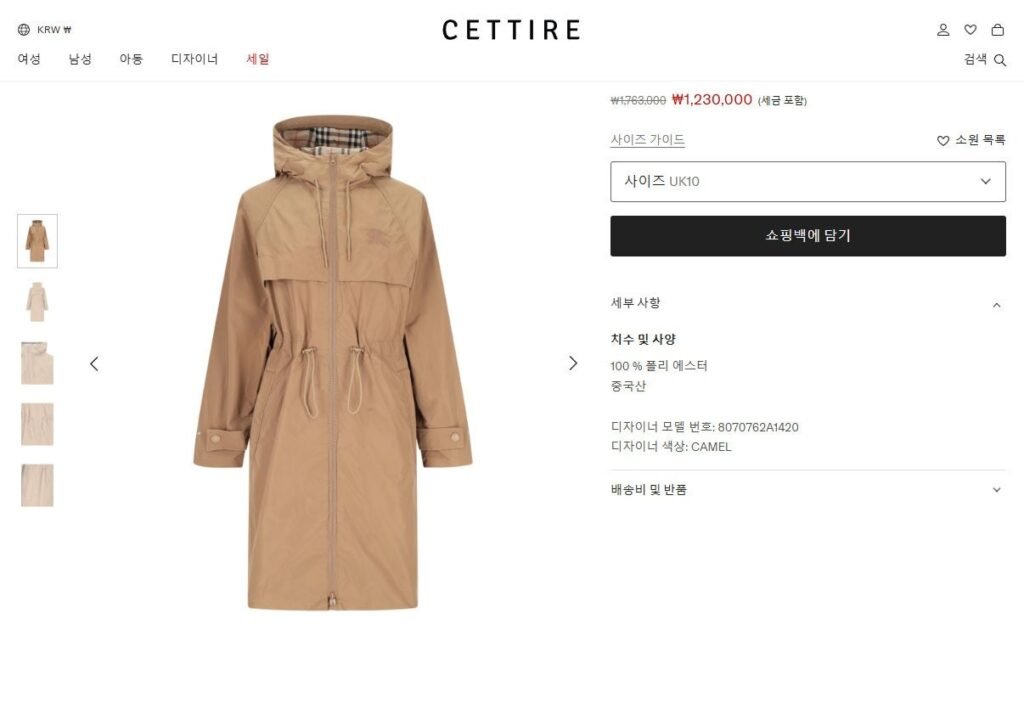Open the wishlist heart icon in header
The image size is (1024, 704).
click(x=970, y=30)
